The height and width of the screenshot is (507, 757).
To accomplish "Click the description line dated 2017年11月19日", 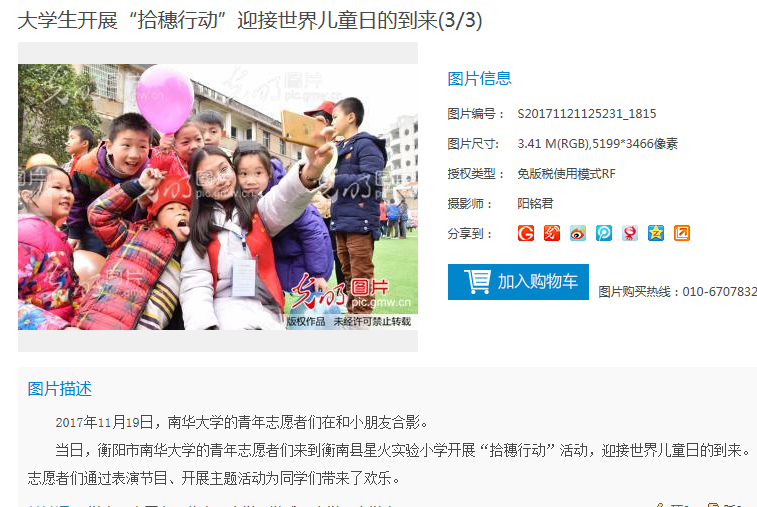I will pos(242,422).
